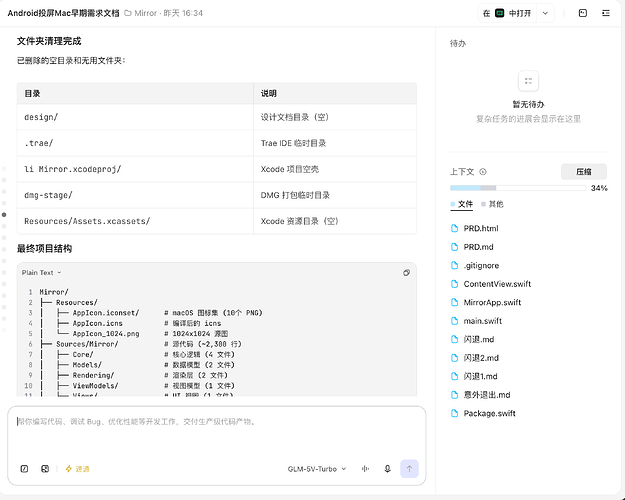This screenshot has width=625, height=500.
Task: Click the dark active dot in message rail
Action: (x=4, y=215)
